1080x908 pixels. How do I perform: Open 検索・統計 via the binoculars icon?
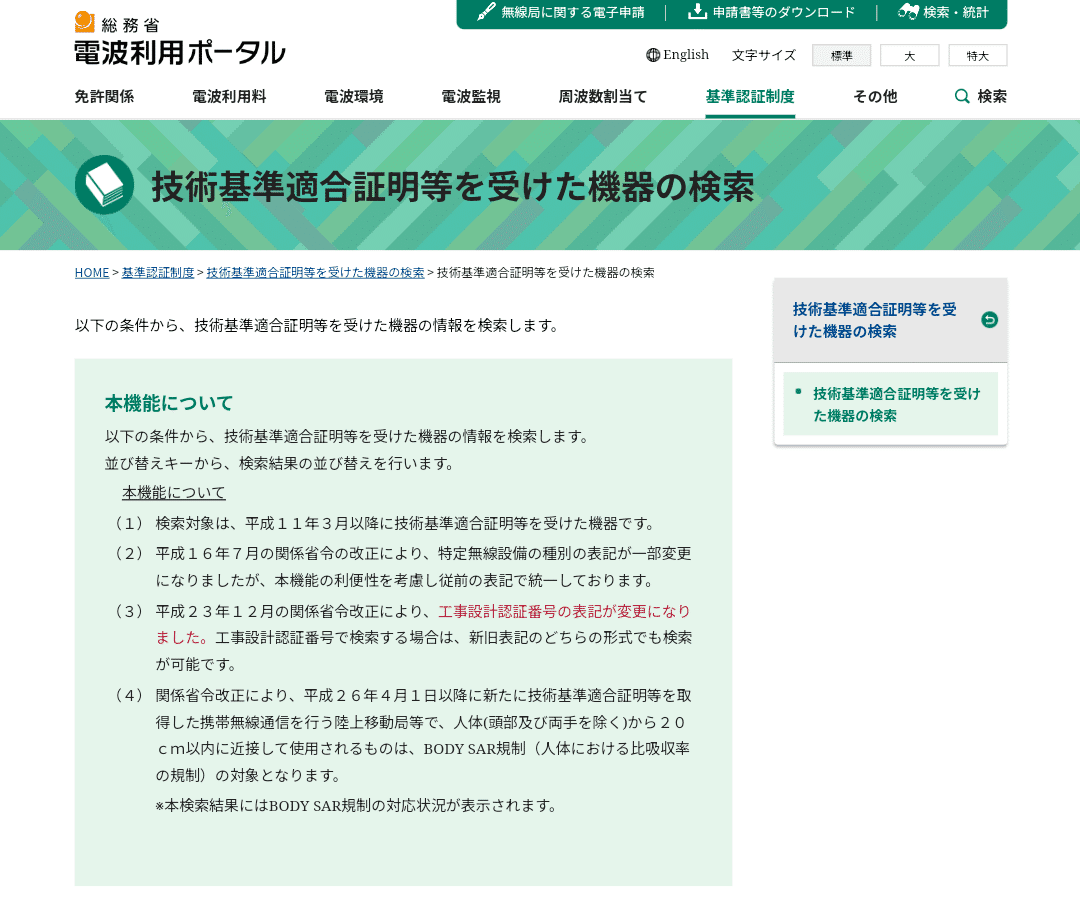908,13
